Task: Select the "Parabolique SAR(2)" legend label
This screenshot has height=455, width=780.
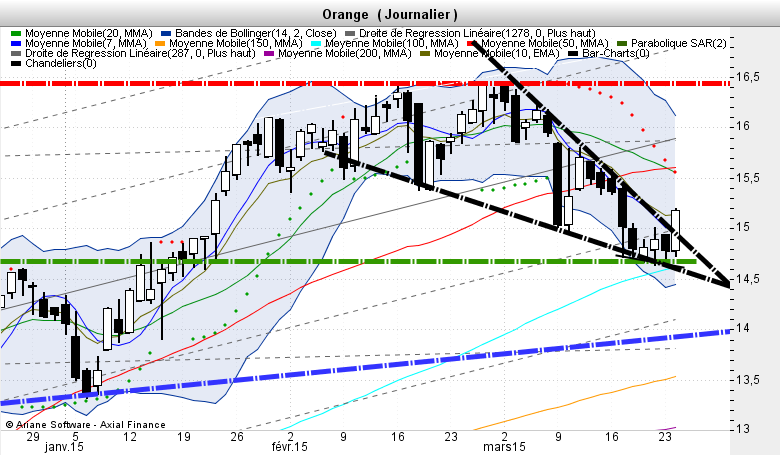Action: coord(679,43)
